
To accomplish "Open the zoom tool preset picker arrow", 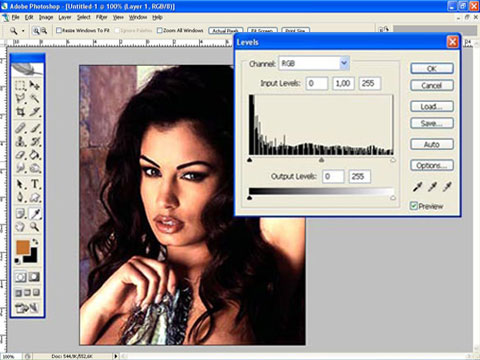I will [x=23, y=31].
